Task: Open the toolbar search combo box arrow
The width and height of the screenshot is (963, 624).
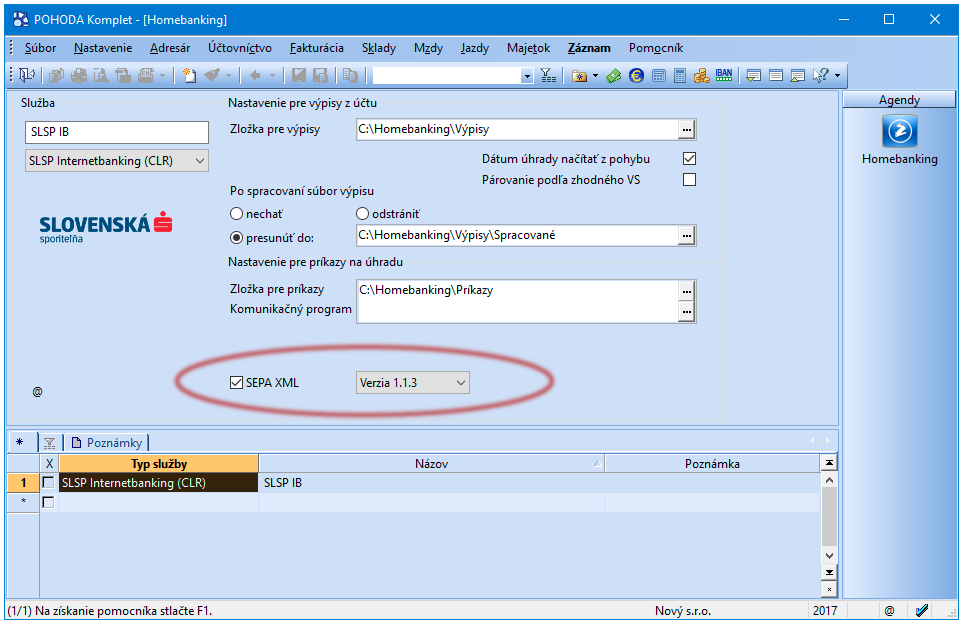Action: pyautogui.click(x=527, y=76)
